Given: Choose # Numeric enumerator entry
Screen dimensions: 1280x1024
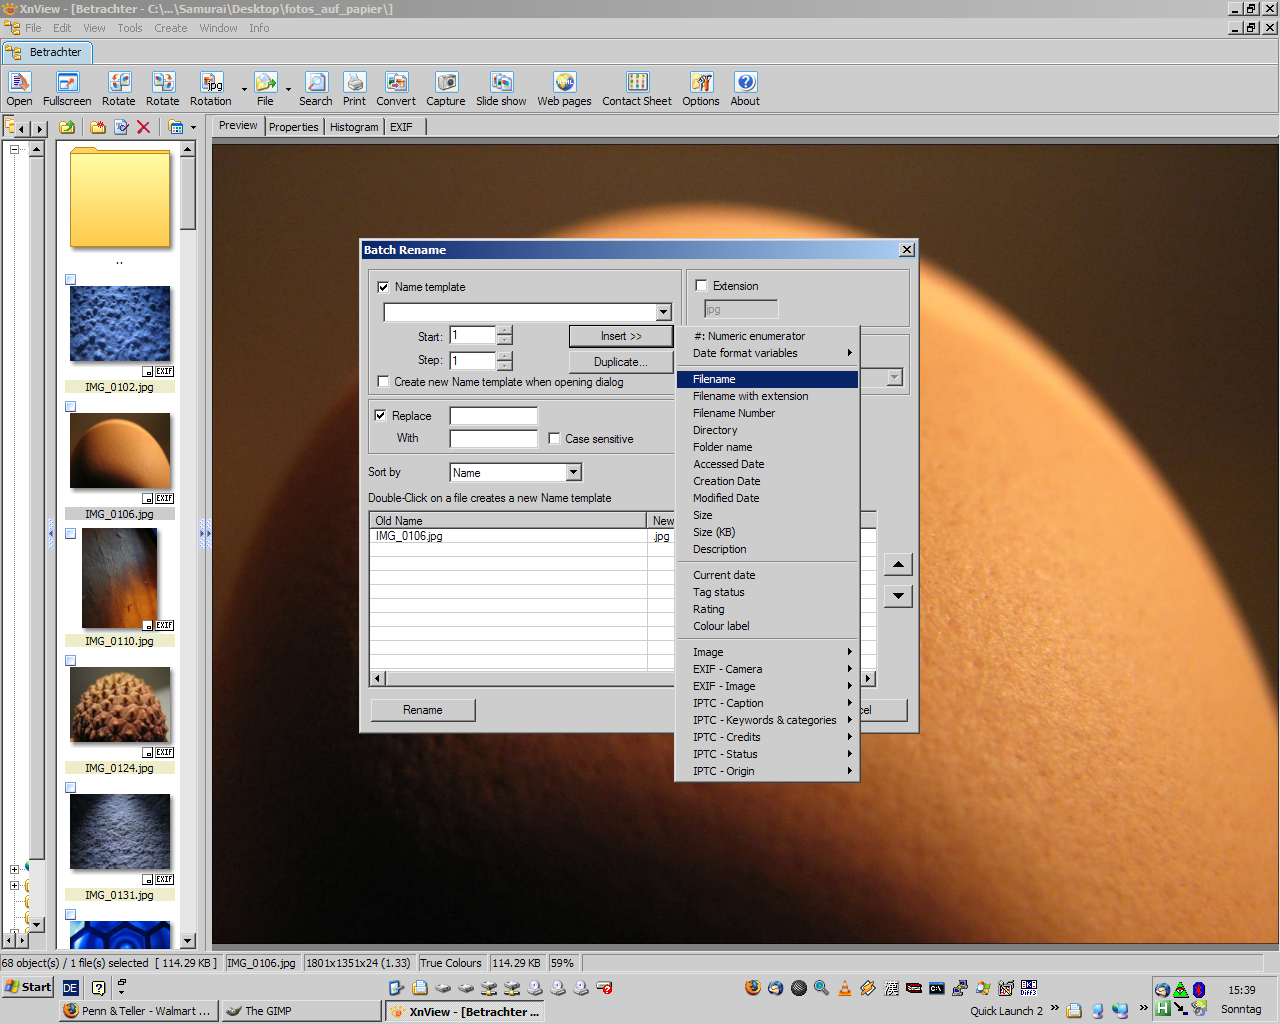Looking at the screenshot, I should click(767, 336).
